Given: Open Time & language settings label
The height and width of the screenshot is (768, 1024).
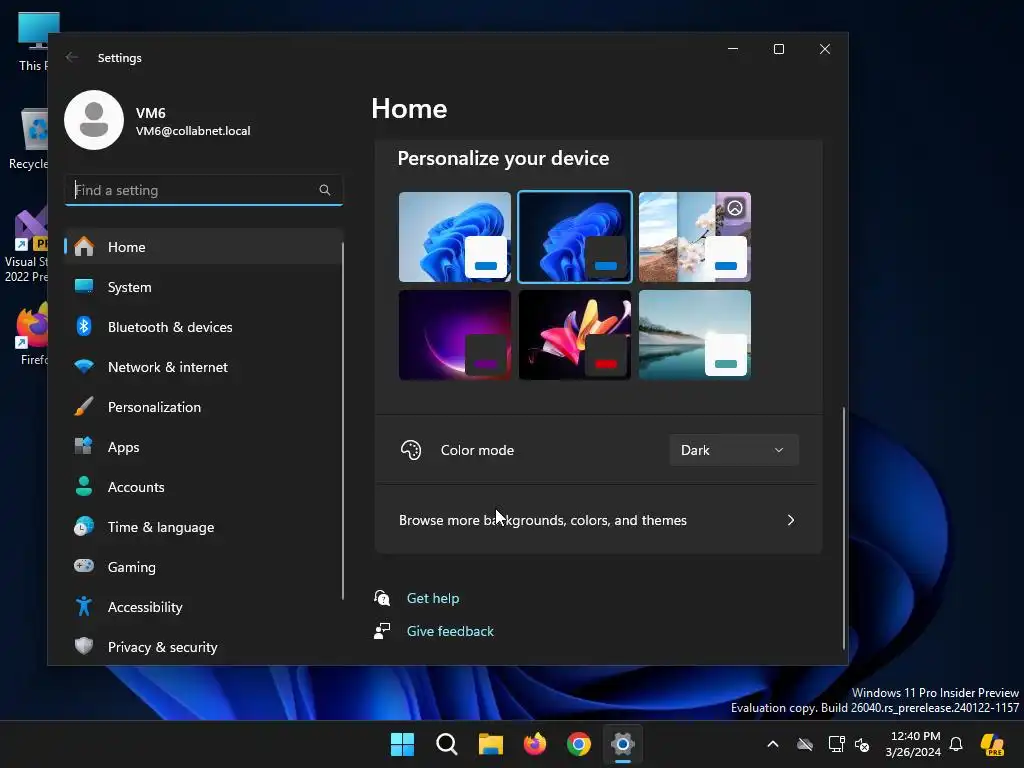Looking at the screenshot, I should pos(161,527).
